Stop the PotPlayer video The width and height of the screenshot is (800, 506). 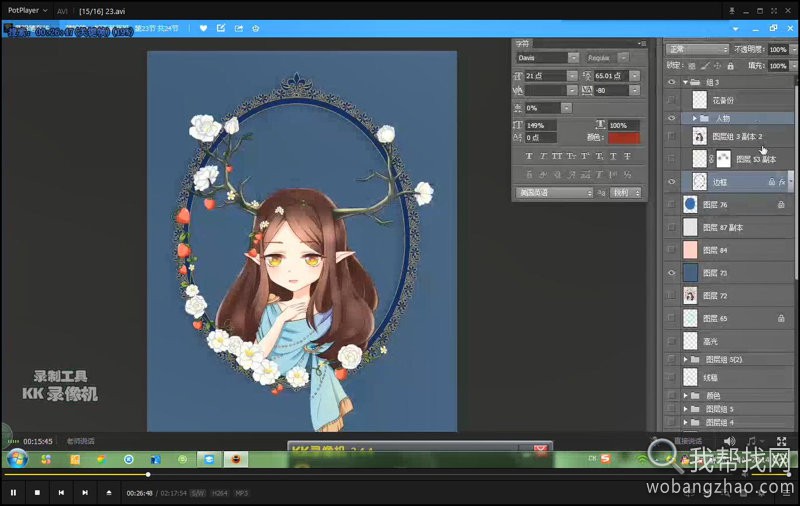coord(37,493)
